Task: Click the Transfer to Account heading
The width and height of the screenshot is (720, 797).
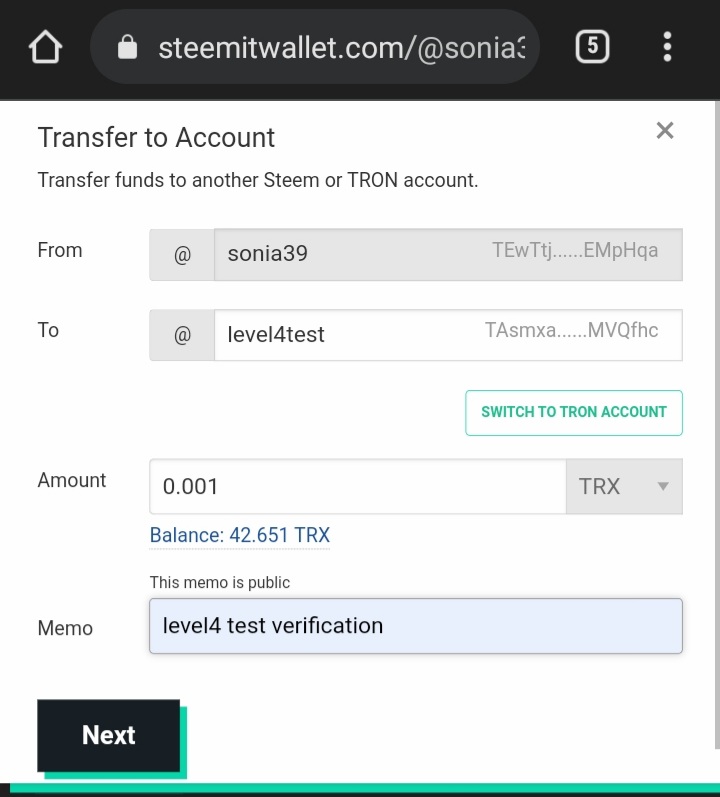Action: 156,138
